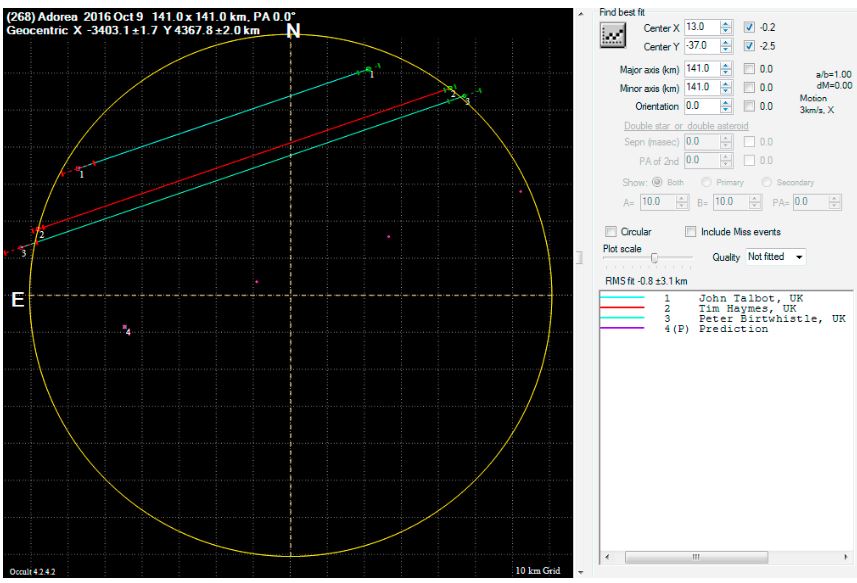Click the Find best fit graph button
The width and height of the screenshot is (857, 583).
[x=610, y=36]
